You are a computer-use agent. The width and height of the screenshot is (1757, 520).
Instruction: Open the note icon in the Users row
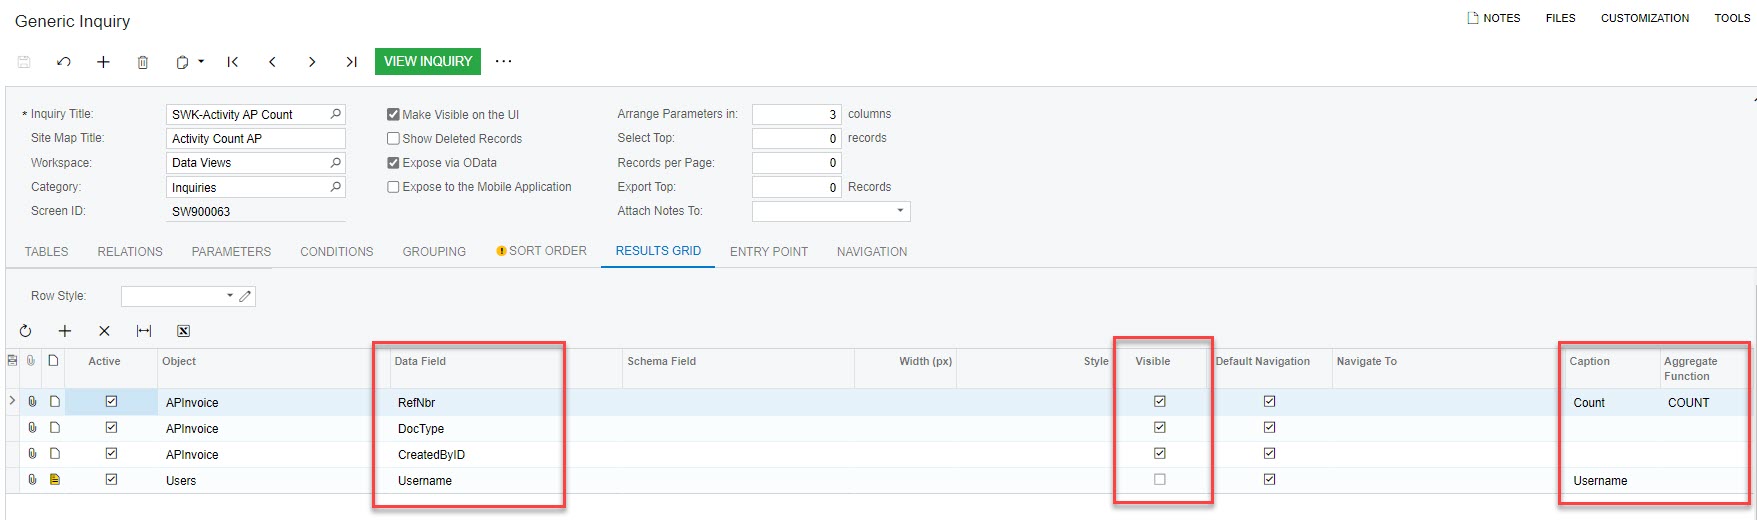pos(54,480)
